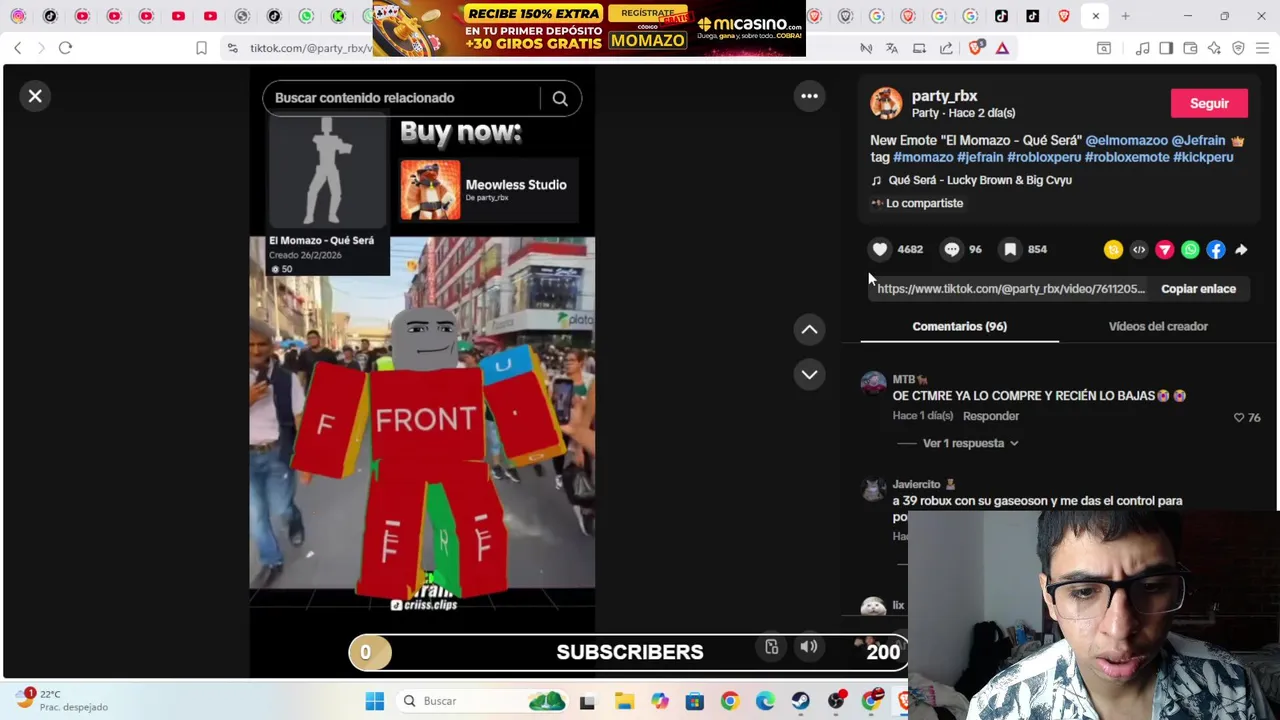
Task: Open the browser sidebar panel icon
Action: 1166,48
